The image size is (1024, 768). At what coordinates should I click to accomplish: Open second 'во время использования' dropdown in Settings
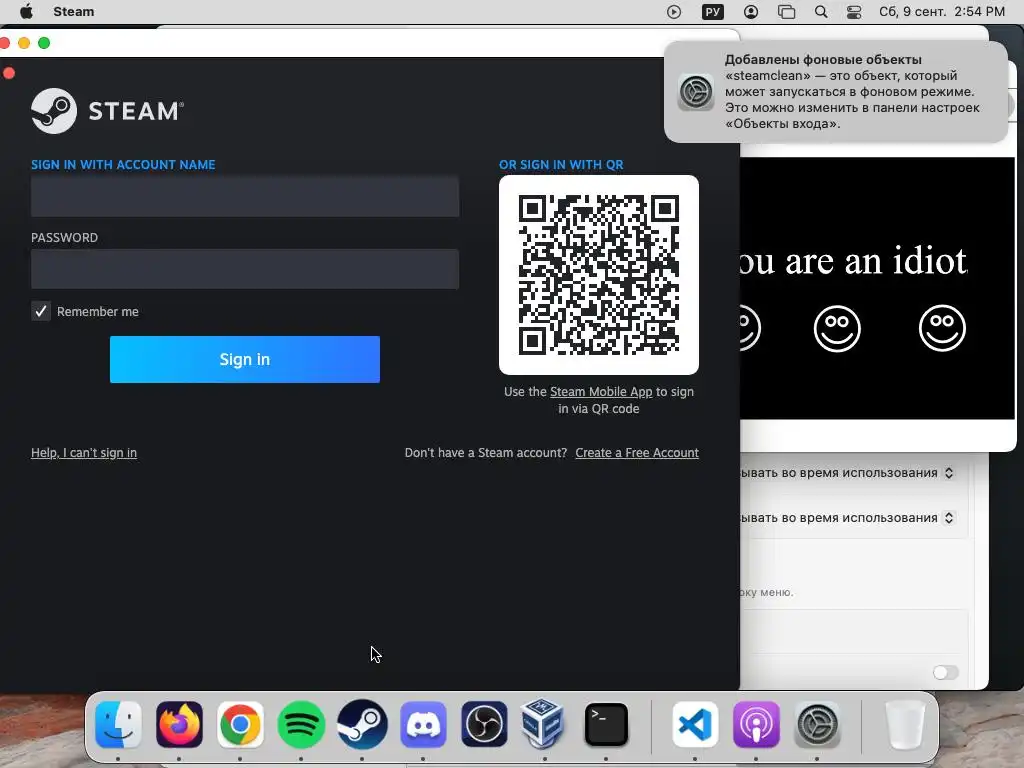click(949, 518)
